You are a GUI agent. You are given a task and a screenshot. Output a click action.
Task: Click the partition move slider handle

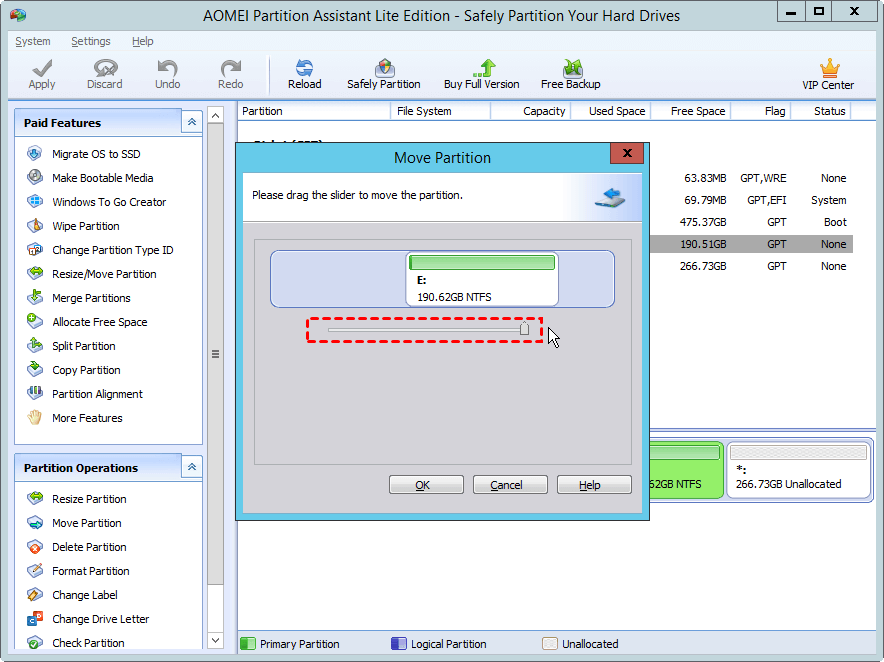[524, 329]
